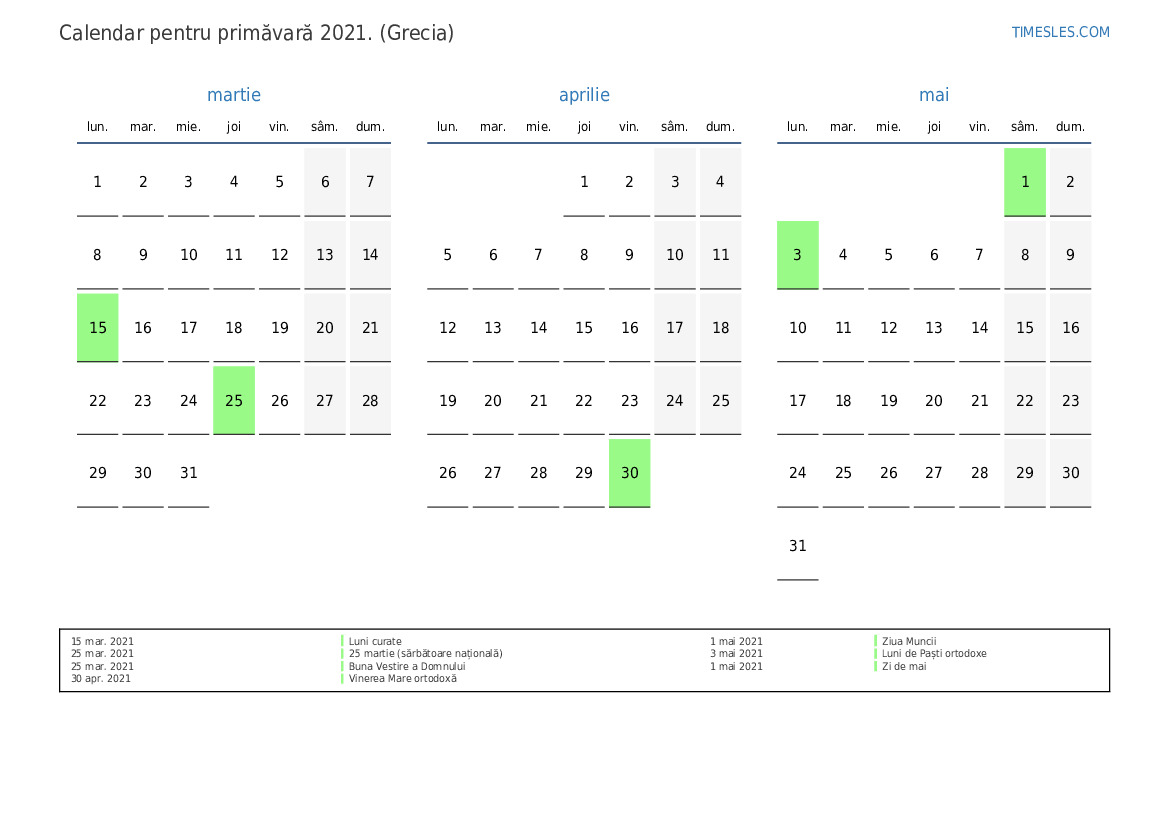Screen dimensions: 1169x827
Task: Click 'lun.' header under martie
Action: (98, 127)
